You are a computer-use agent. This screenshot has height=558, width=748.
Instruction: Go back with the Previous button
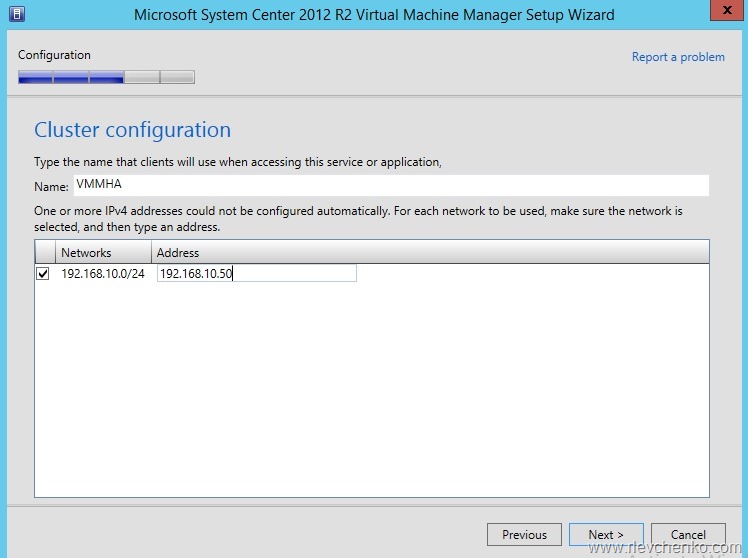click(x=524, y=534)
